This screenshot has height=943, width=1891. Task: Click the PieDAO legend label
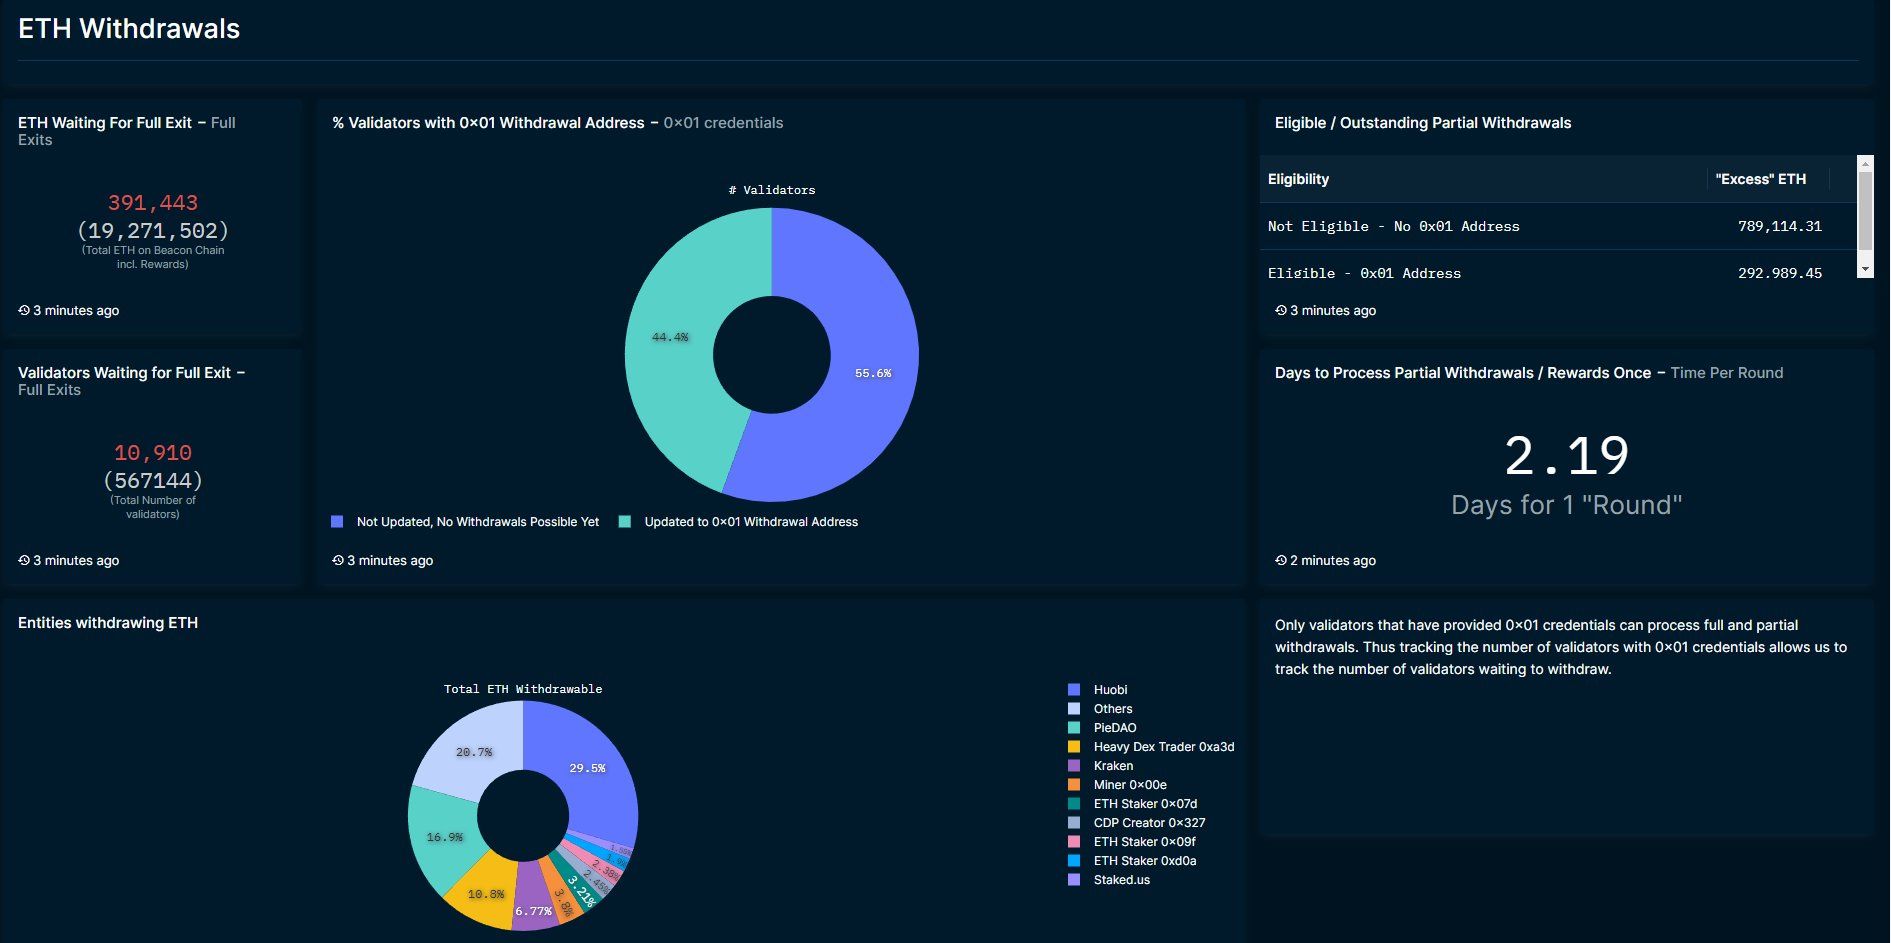(1115, 728)
